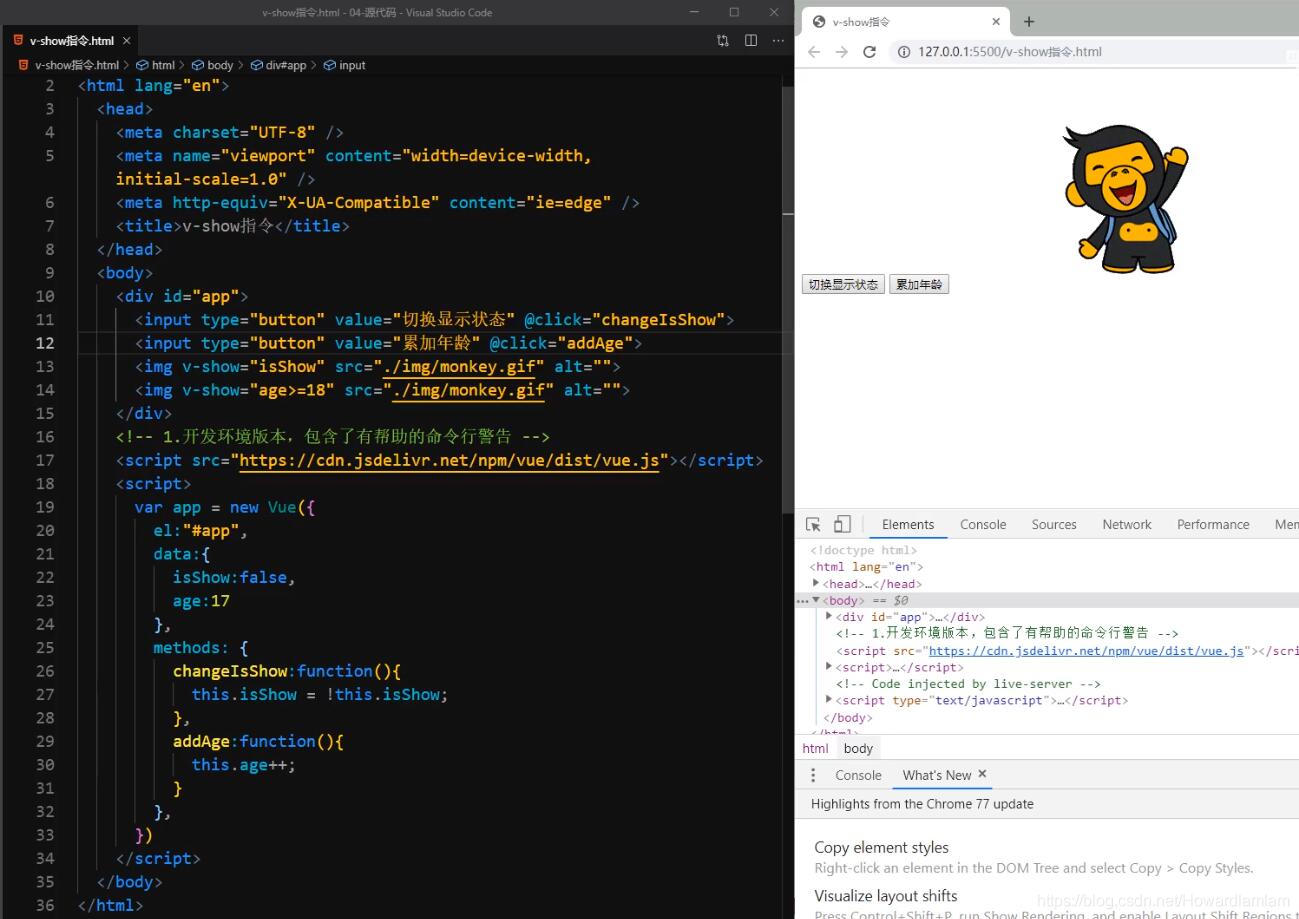Switch to DevTools Performance tab
This screenshot has height=919, width=1299.
tap(1213, 524)
